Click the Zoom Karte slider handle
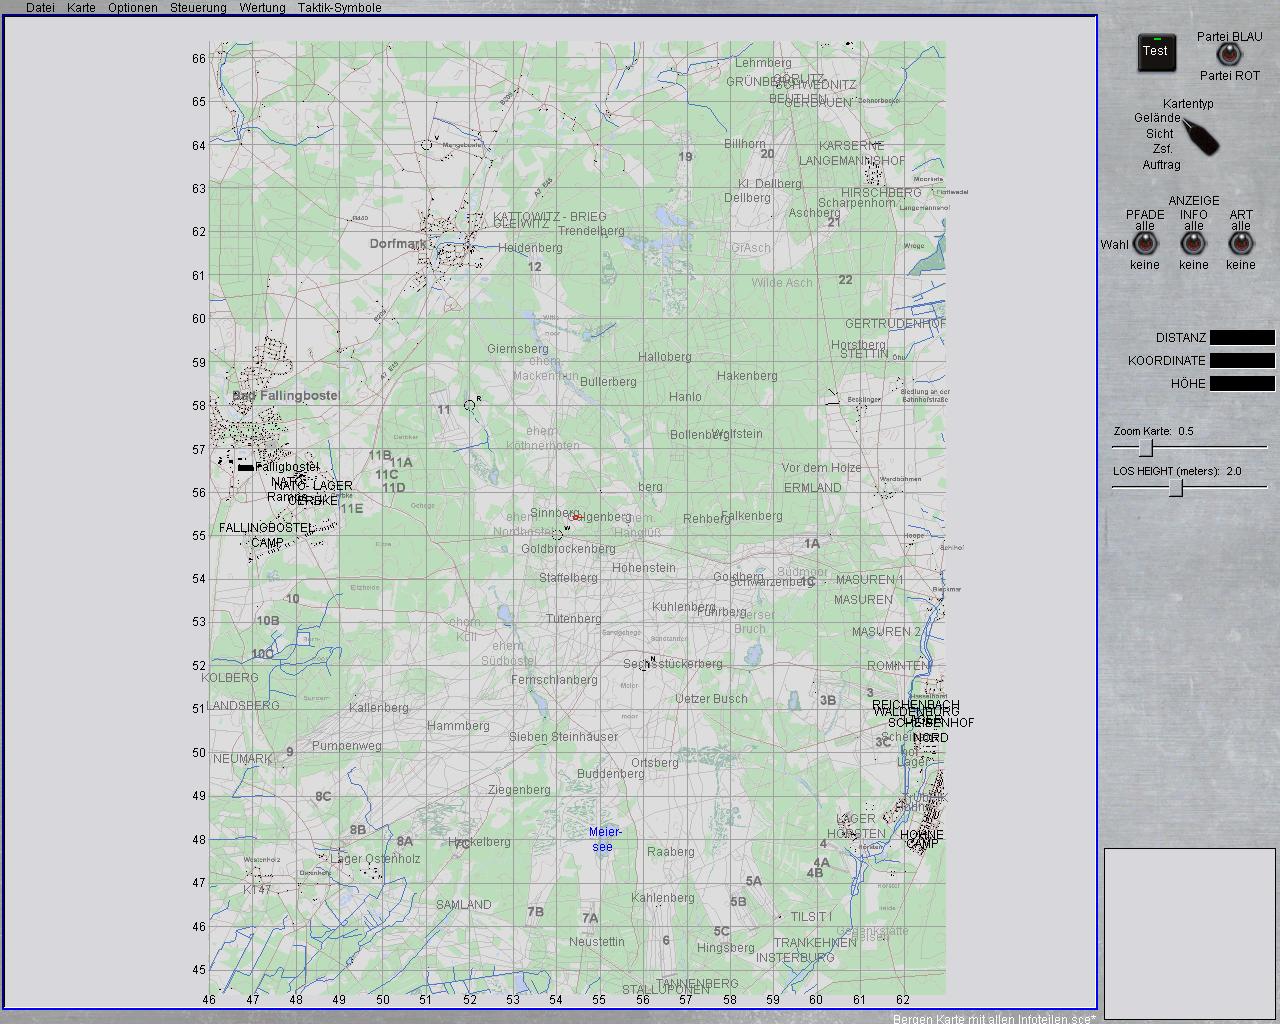 1146,448
